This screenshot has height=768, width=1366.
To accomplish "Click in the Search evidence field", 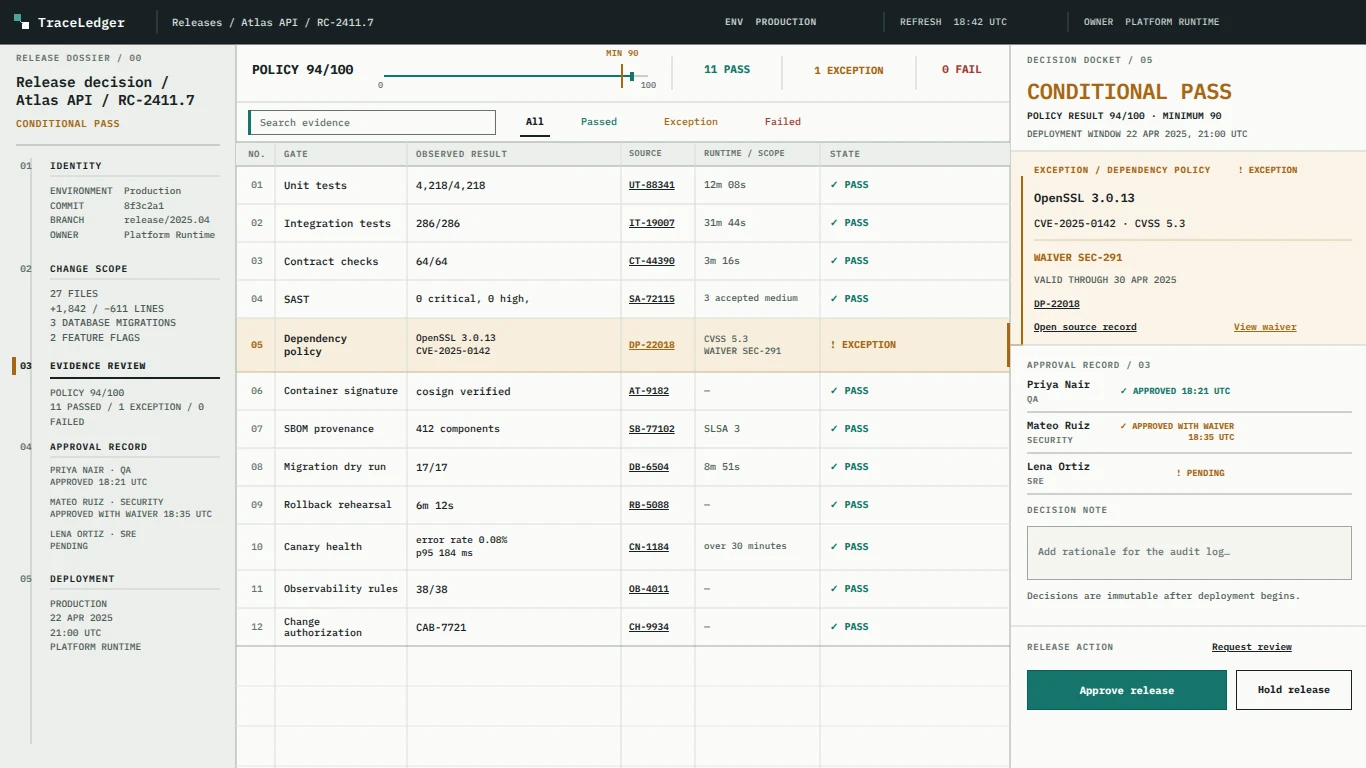I will [x=372, y=122].
